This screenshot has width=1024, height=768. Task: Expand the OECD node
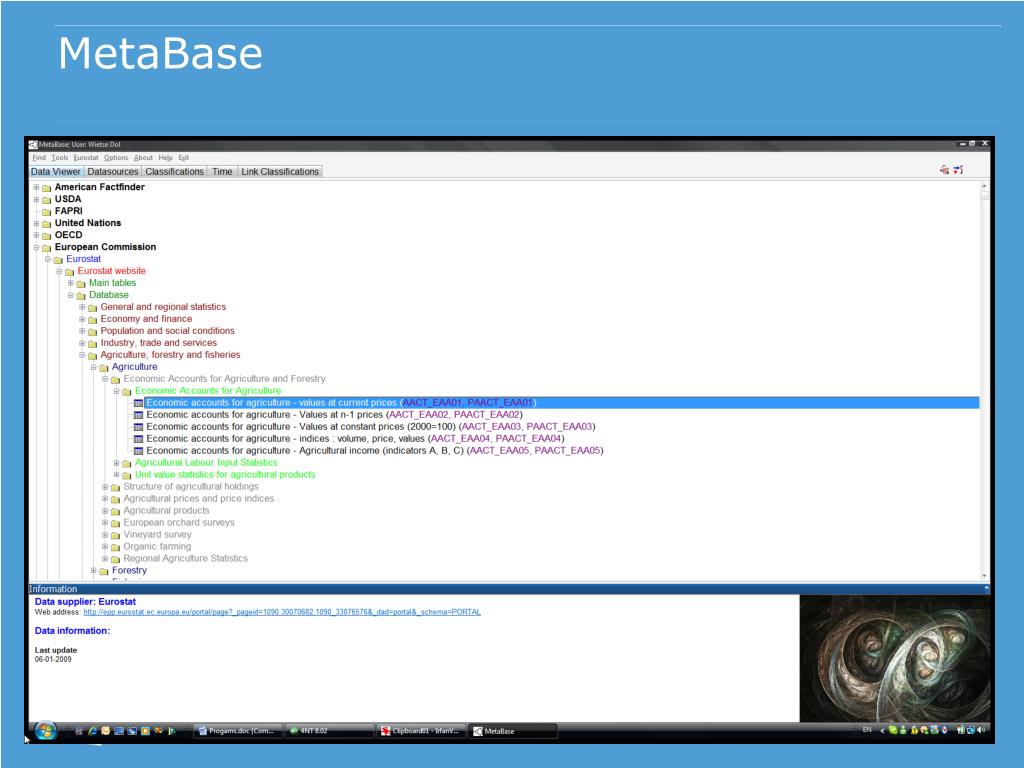tap(37, 235)
